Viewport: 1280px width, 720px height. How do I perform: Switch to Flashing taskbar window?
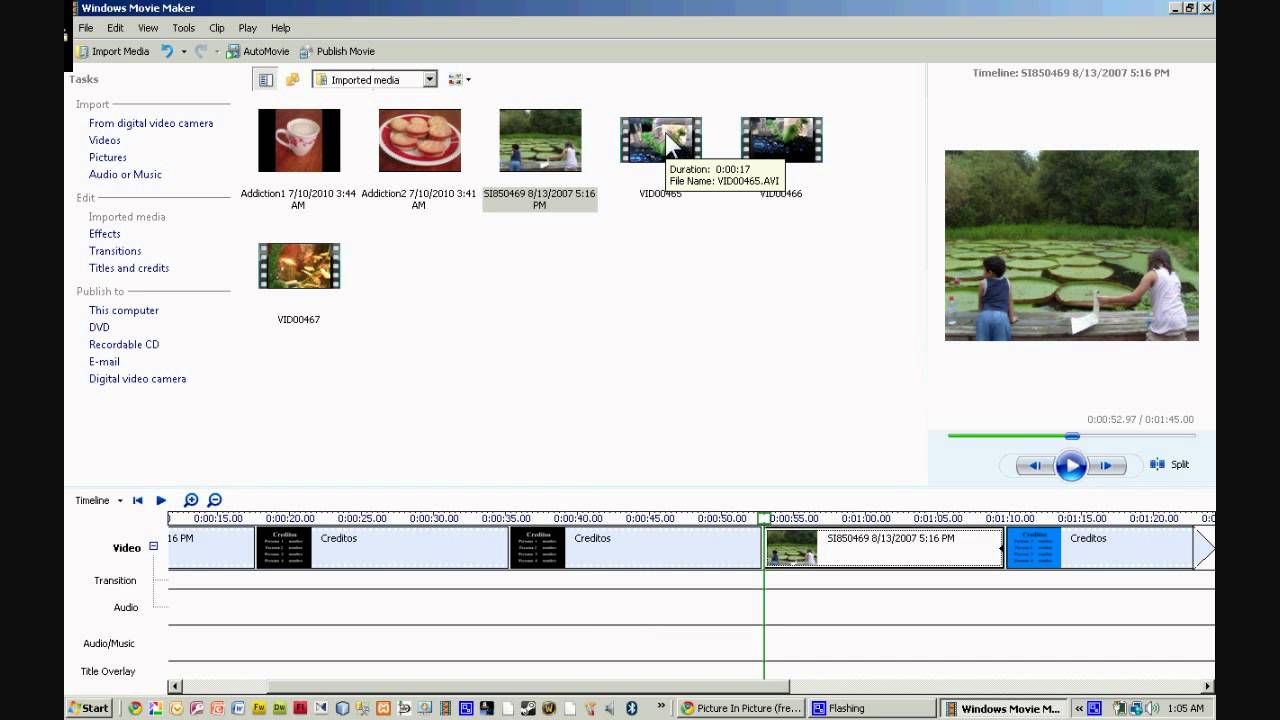(870, 708)
